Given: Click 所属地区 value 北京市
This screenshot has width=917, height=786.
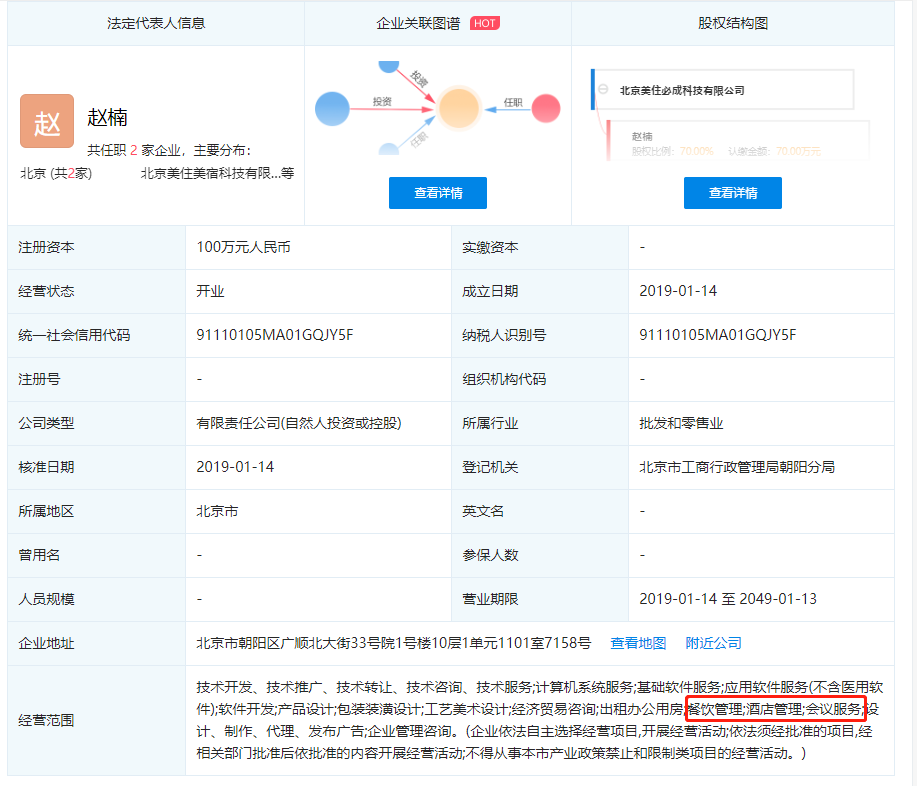Looking at the screenshot, I should (x=217, y=511).
